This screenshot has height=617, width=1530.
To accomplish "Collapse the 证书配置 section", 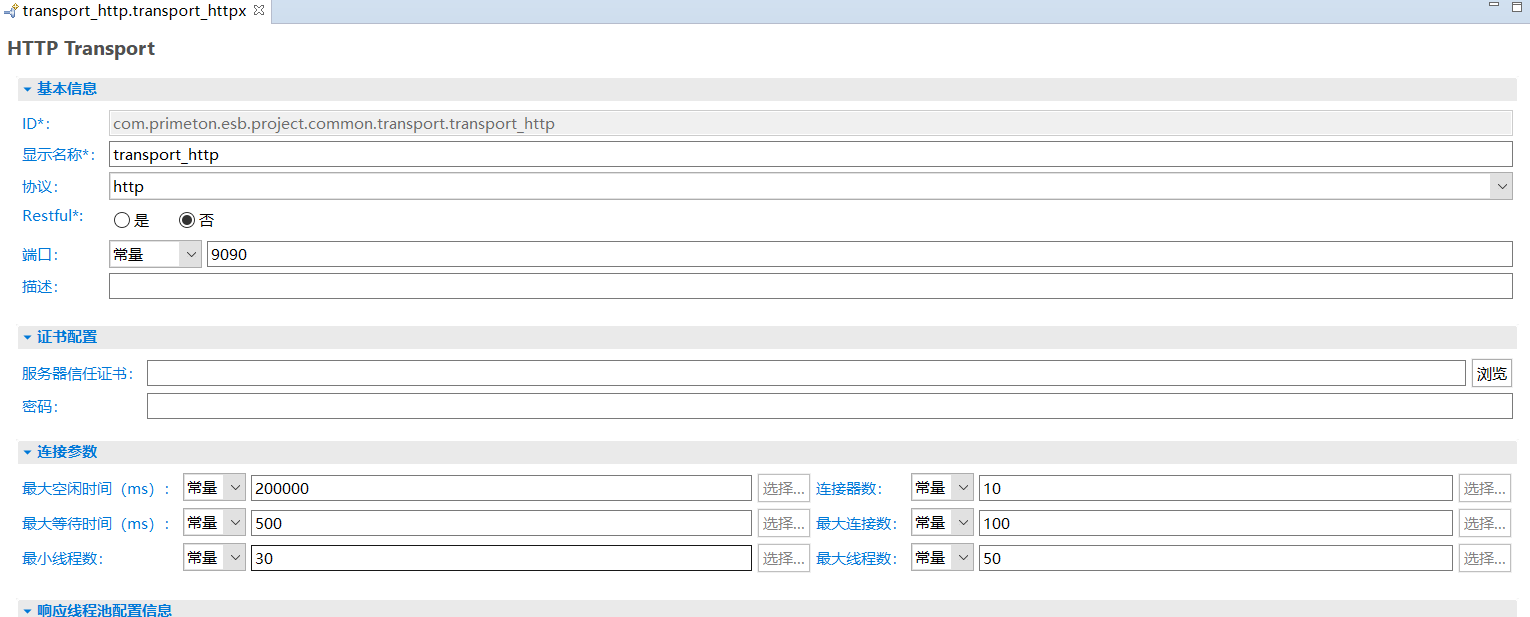I will (28, 337).
